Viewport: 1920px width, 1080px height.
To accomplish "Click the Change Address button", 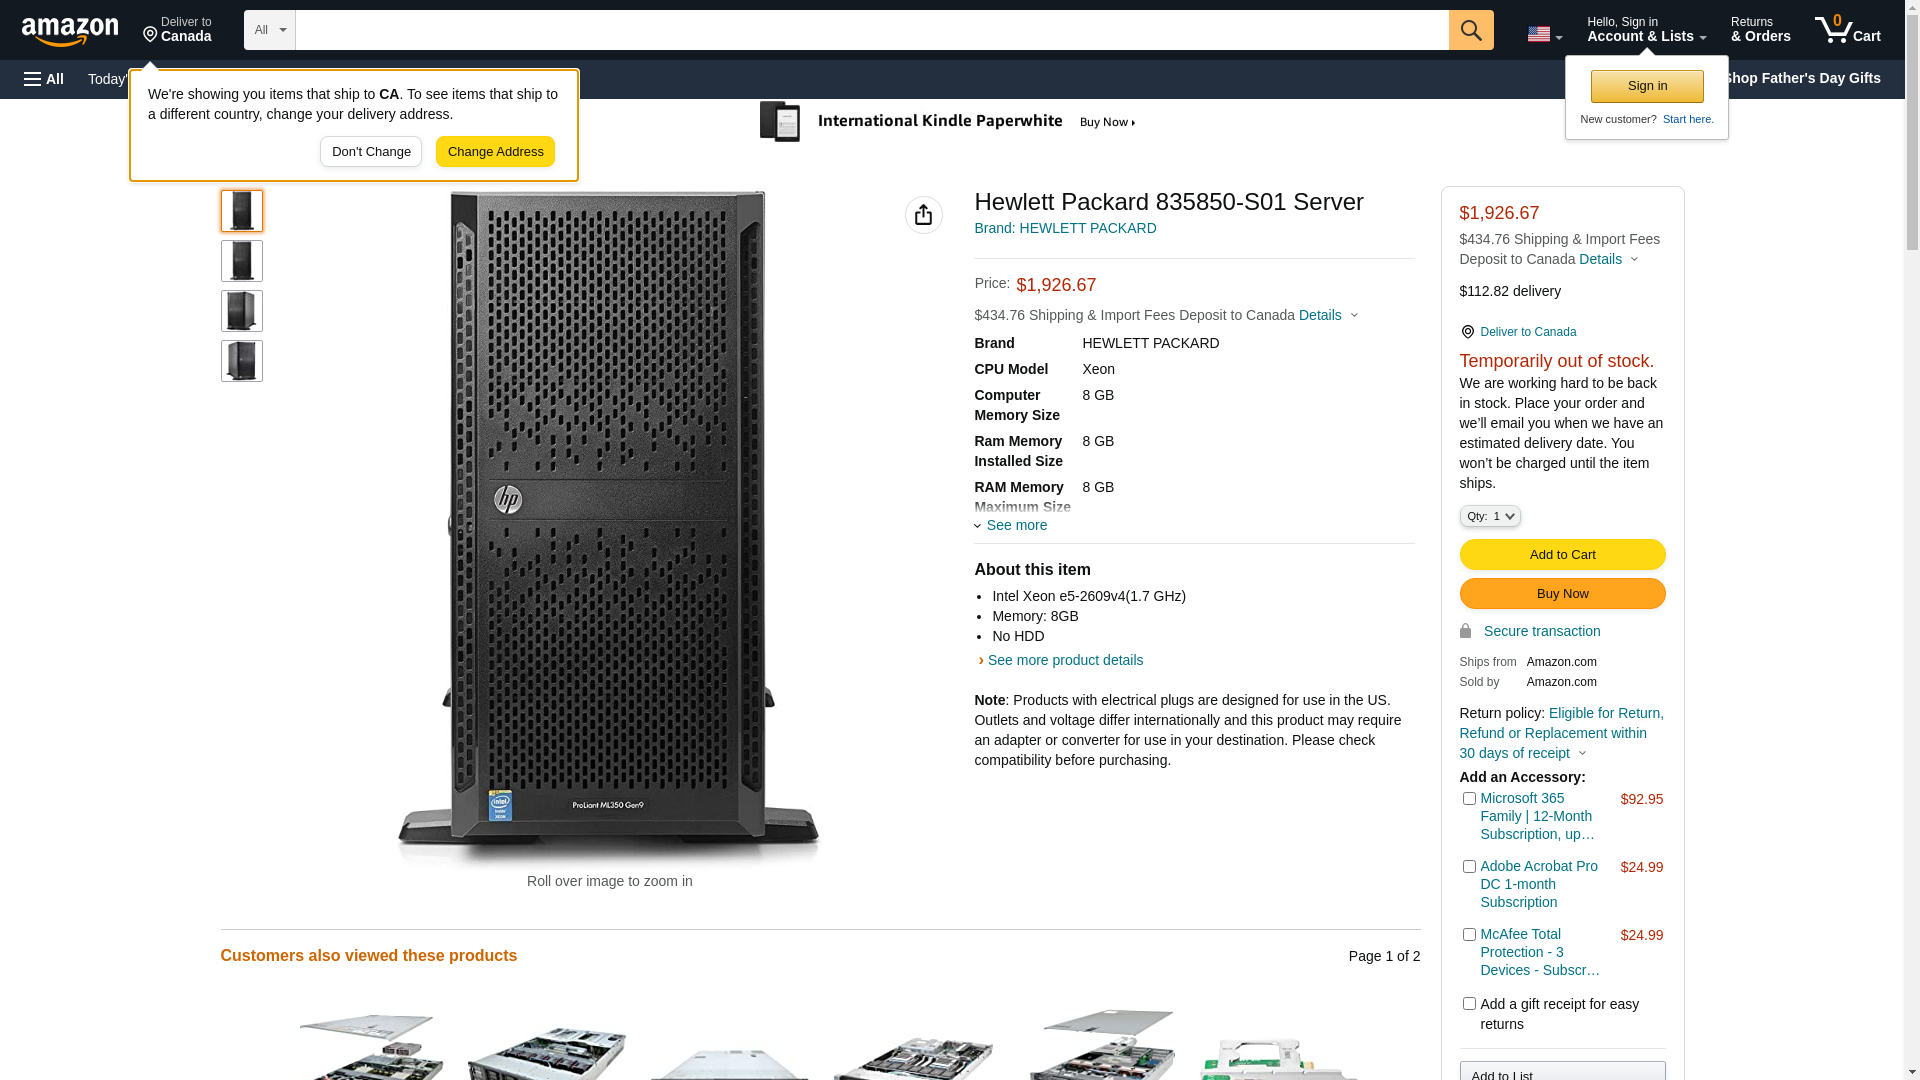I will (x=495, y=152).
